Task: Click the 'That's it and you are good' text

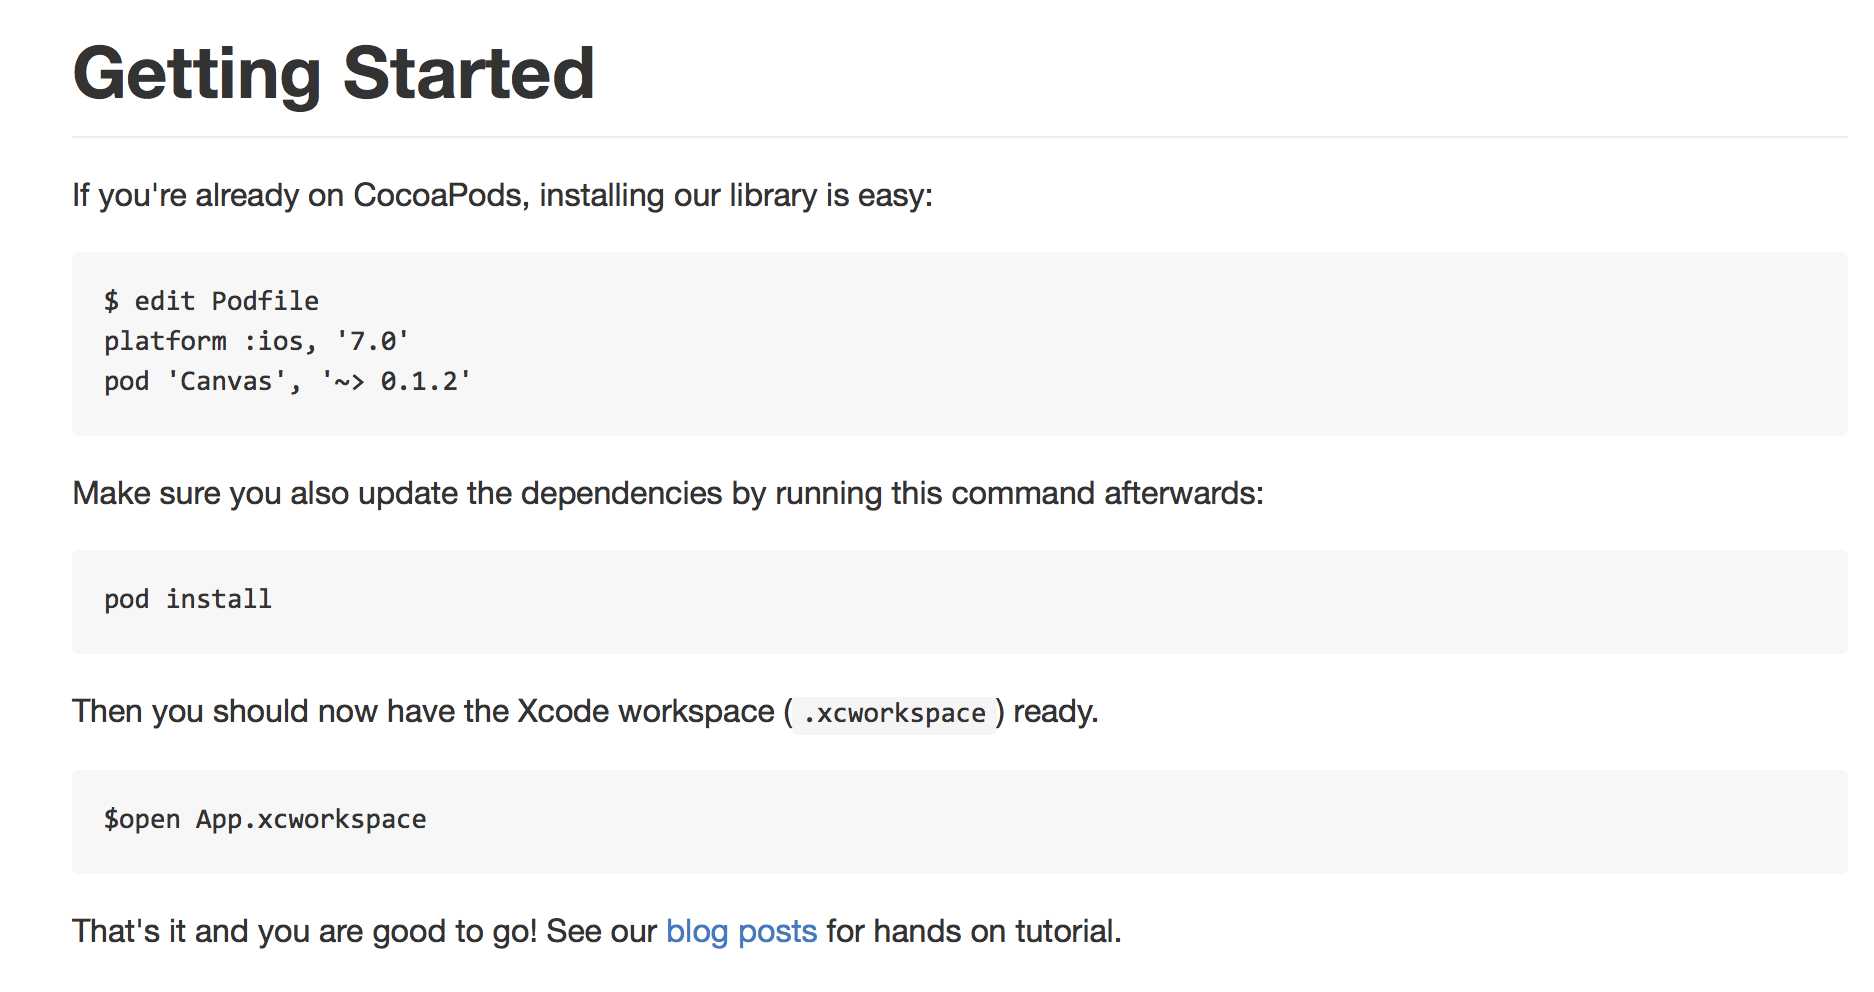Action: (x=597, y=931)
